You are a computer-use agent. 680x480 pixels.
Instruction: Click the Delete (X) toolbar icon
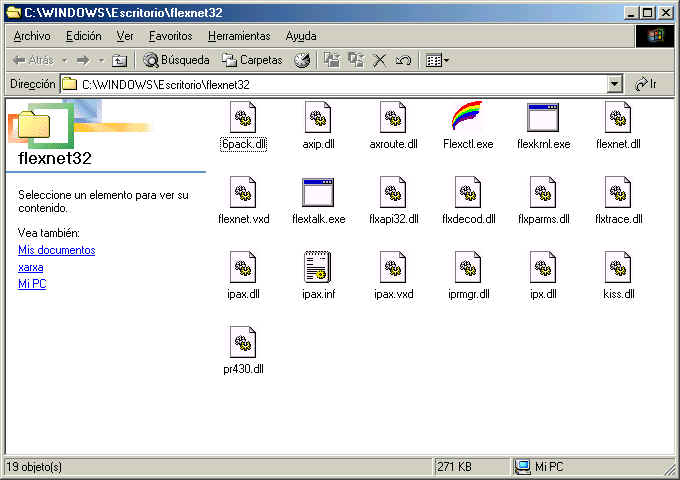pyautogui.click(x=379, y=60)
